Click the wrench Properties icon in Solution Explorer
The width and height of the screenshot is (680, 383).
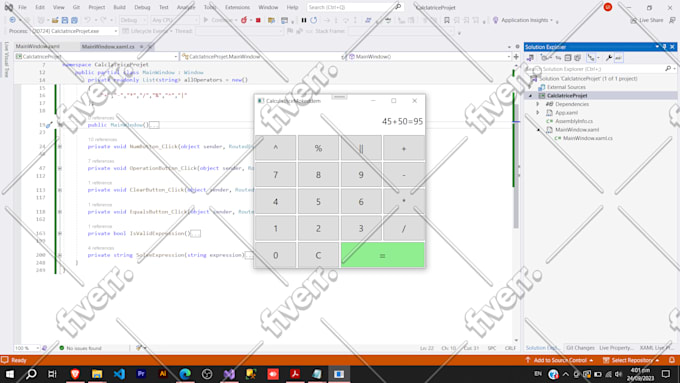click(x=609, y=58)
